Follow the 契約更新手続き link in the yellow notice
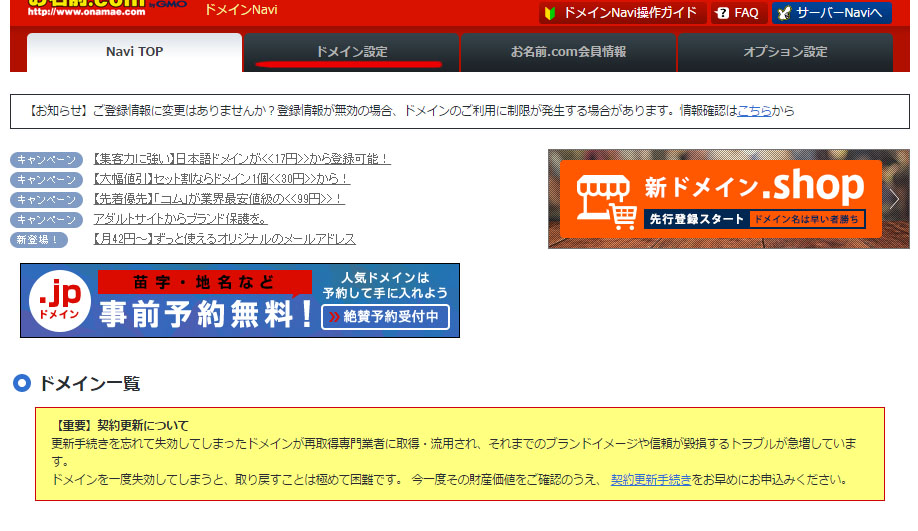The width and height of the screenshot is (918, 531). 651,479
